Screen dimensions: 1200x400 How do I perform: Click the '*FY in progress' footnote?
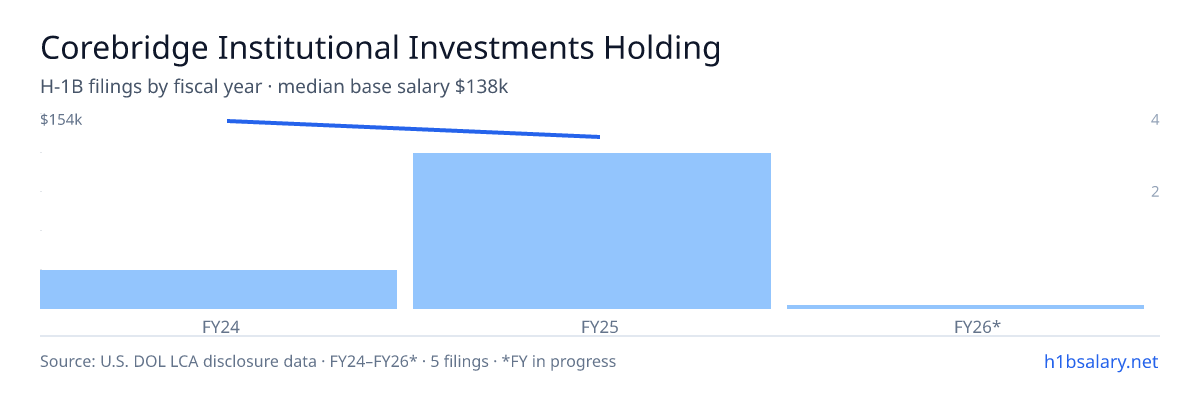click(561, 361)
